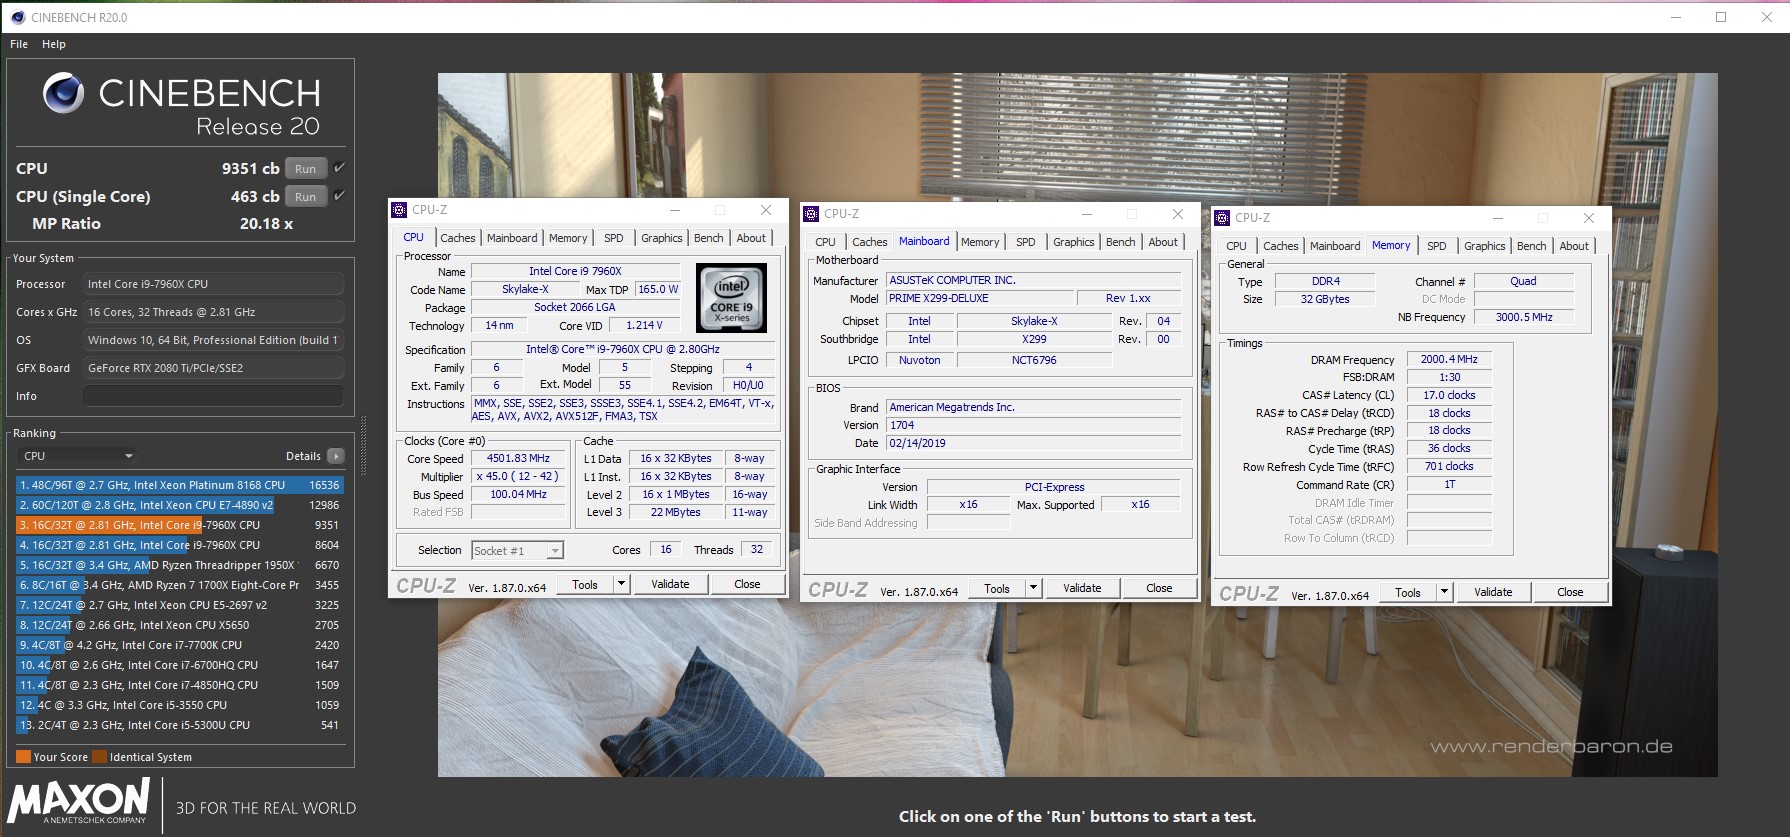The height and width of the screenshot is (837, 1790).
Task: Click the PRIME X299-DELUXE model field
Action: click(979, 299)
